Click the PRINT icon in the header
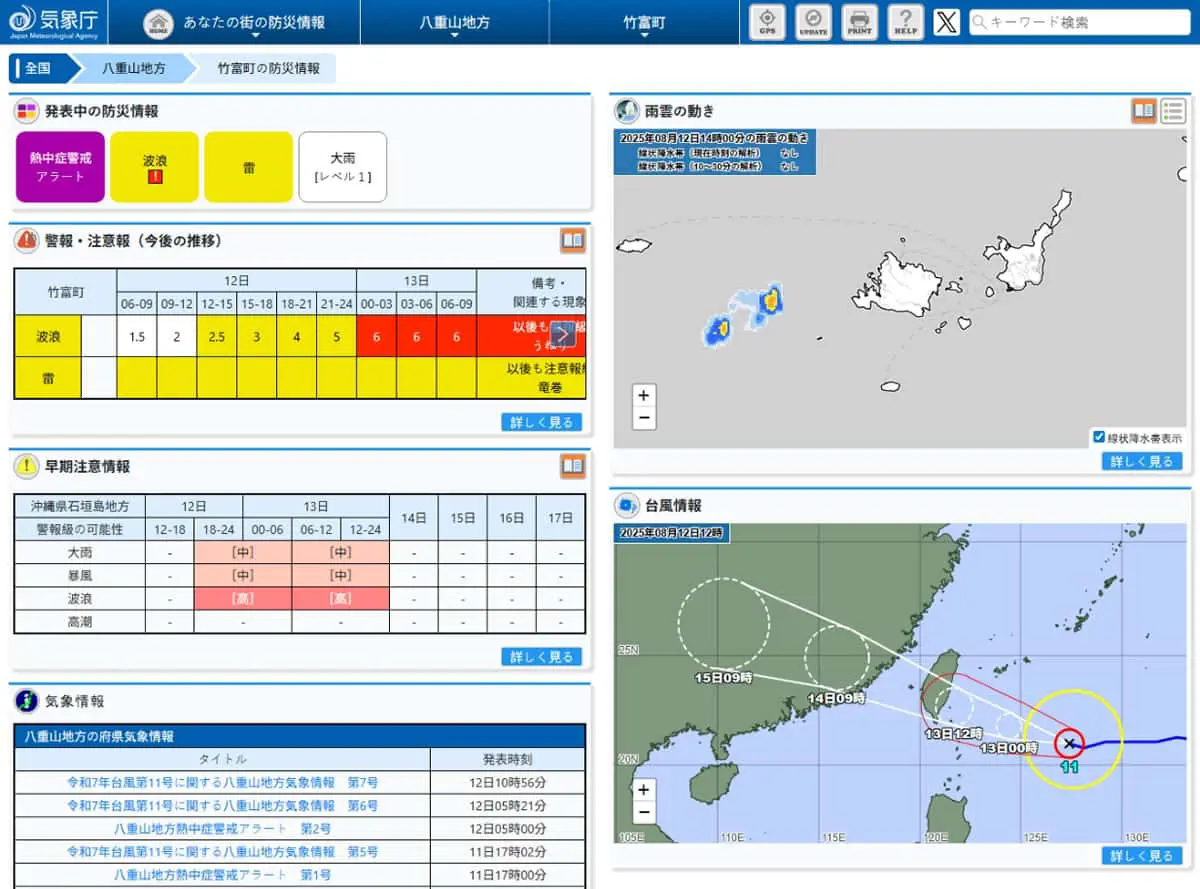This screenshot has height=889, width=1200. pos(859,21)
